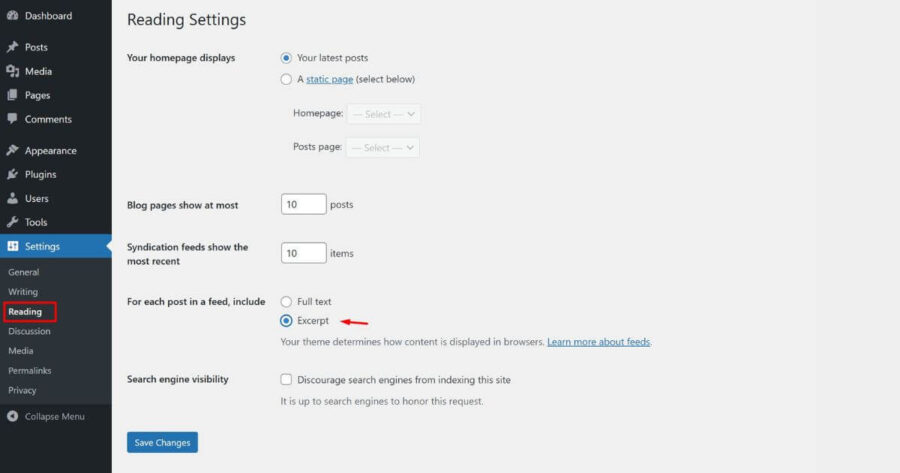Click the Comments speech bubble icon

[x=12, y=119]
